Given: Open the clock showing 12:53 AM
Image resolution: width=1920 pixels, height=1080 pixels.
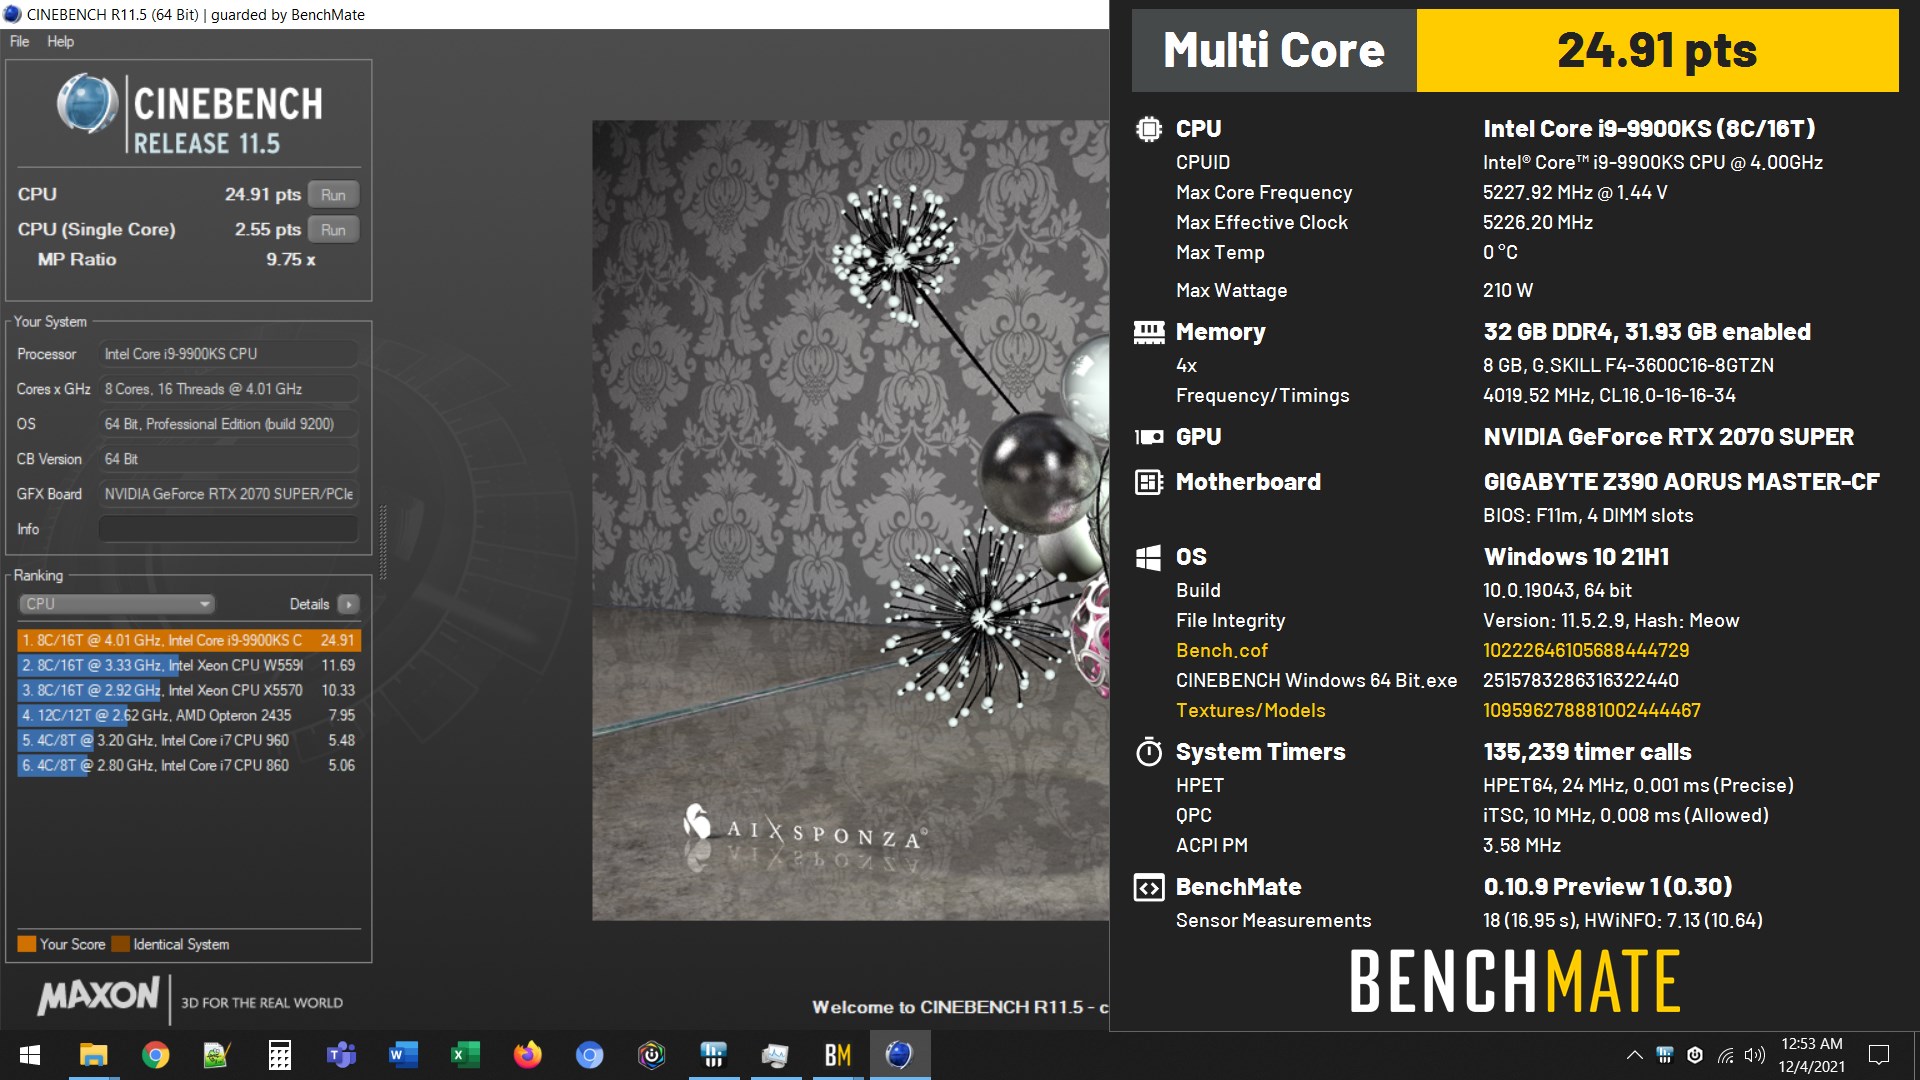Looking at the screenshot, I should coord(1811,1055).
